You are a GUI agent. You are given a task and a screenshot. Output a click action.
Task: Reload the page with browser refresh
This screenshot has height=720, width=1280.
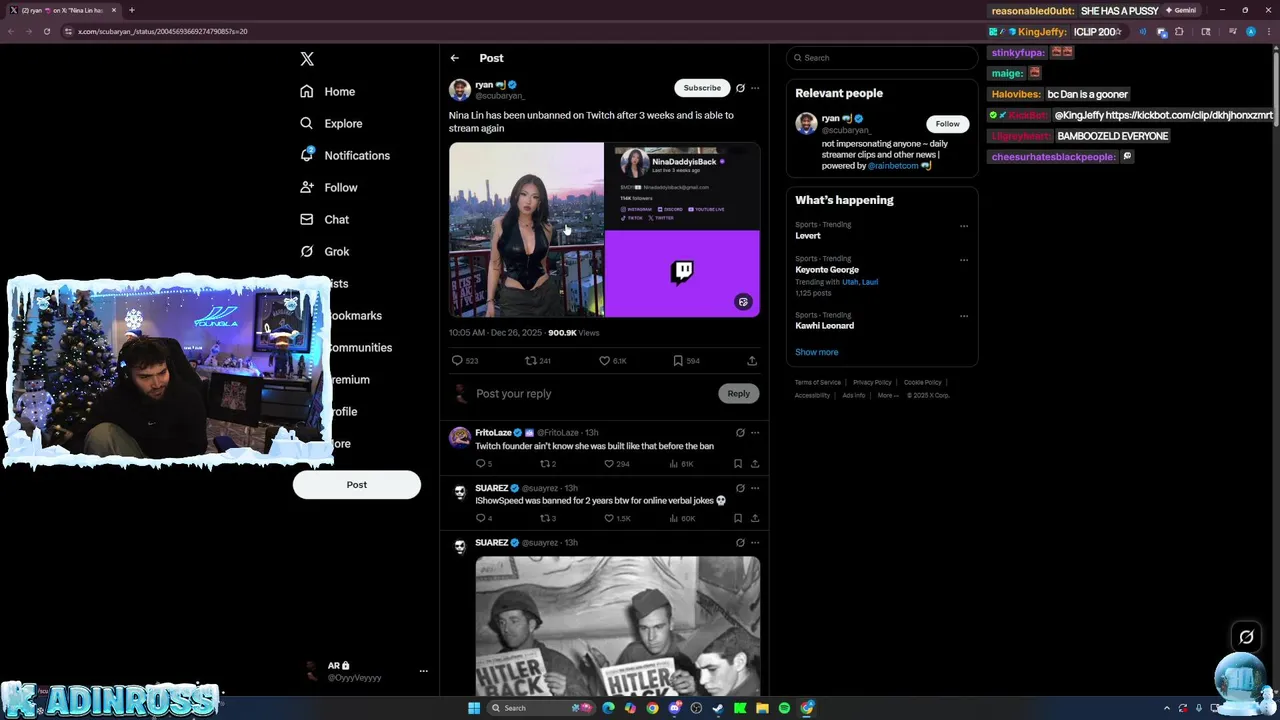[46, 31]
